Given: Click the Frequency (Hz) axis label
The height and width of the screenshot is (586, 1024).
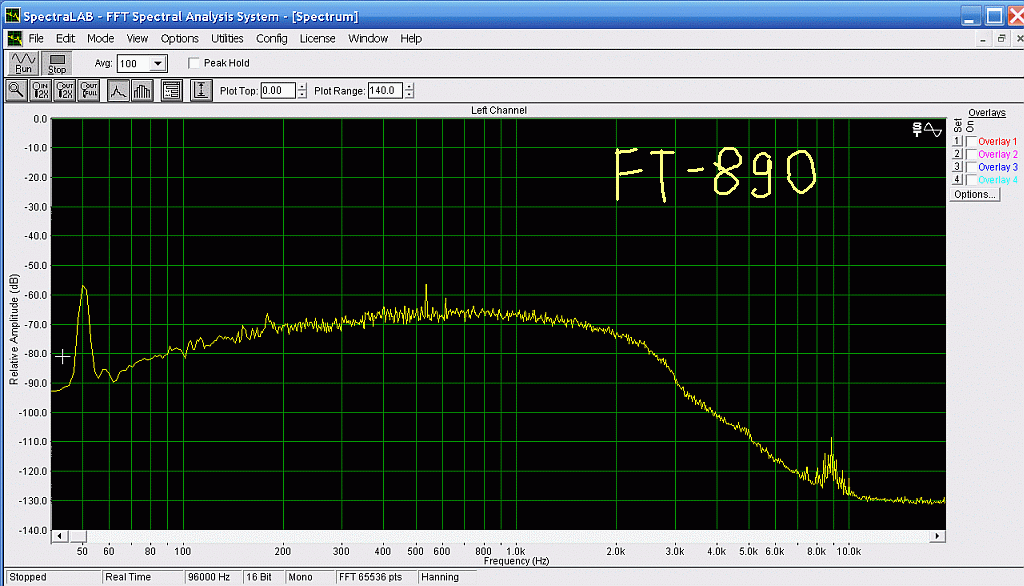Looking at the screenshot, I should 517,561.
